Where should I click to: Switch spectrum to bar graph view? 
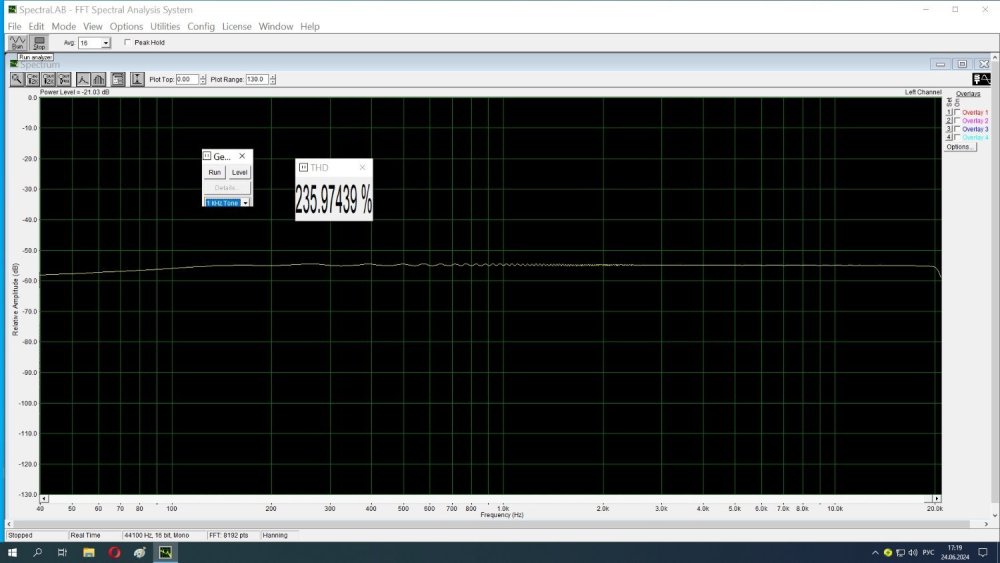click(100, 79)
